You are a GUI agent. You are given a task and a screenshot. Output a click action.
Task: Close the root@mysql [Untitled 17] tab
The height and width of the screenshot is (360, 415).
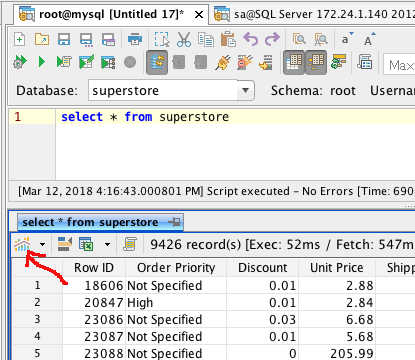pyautogui.click(x=199, y=15)
